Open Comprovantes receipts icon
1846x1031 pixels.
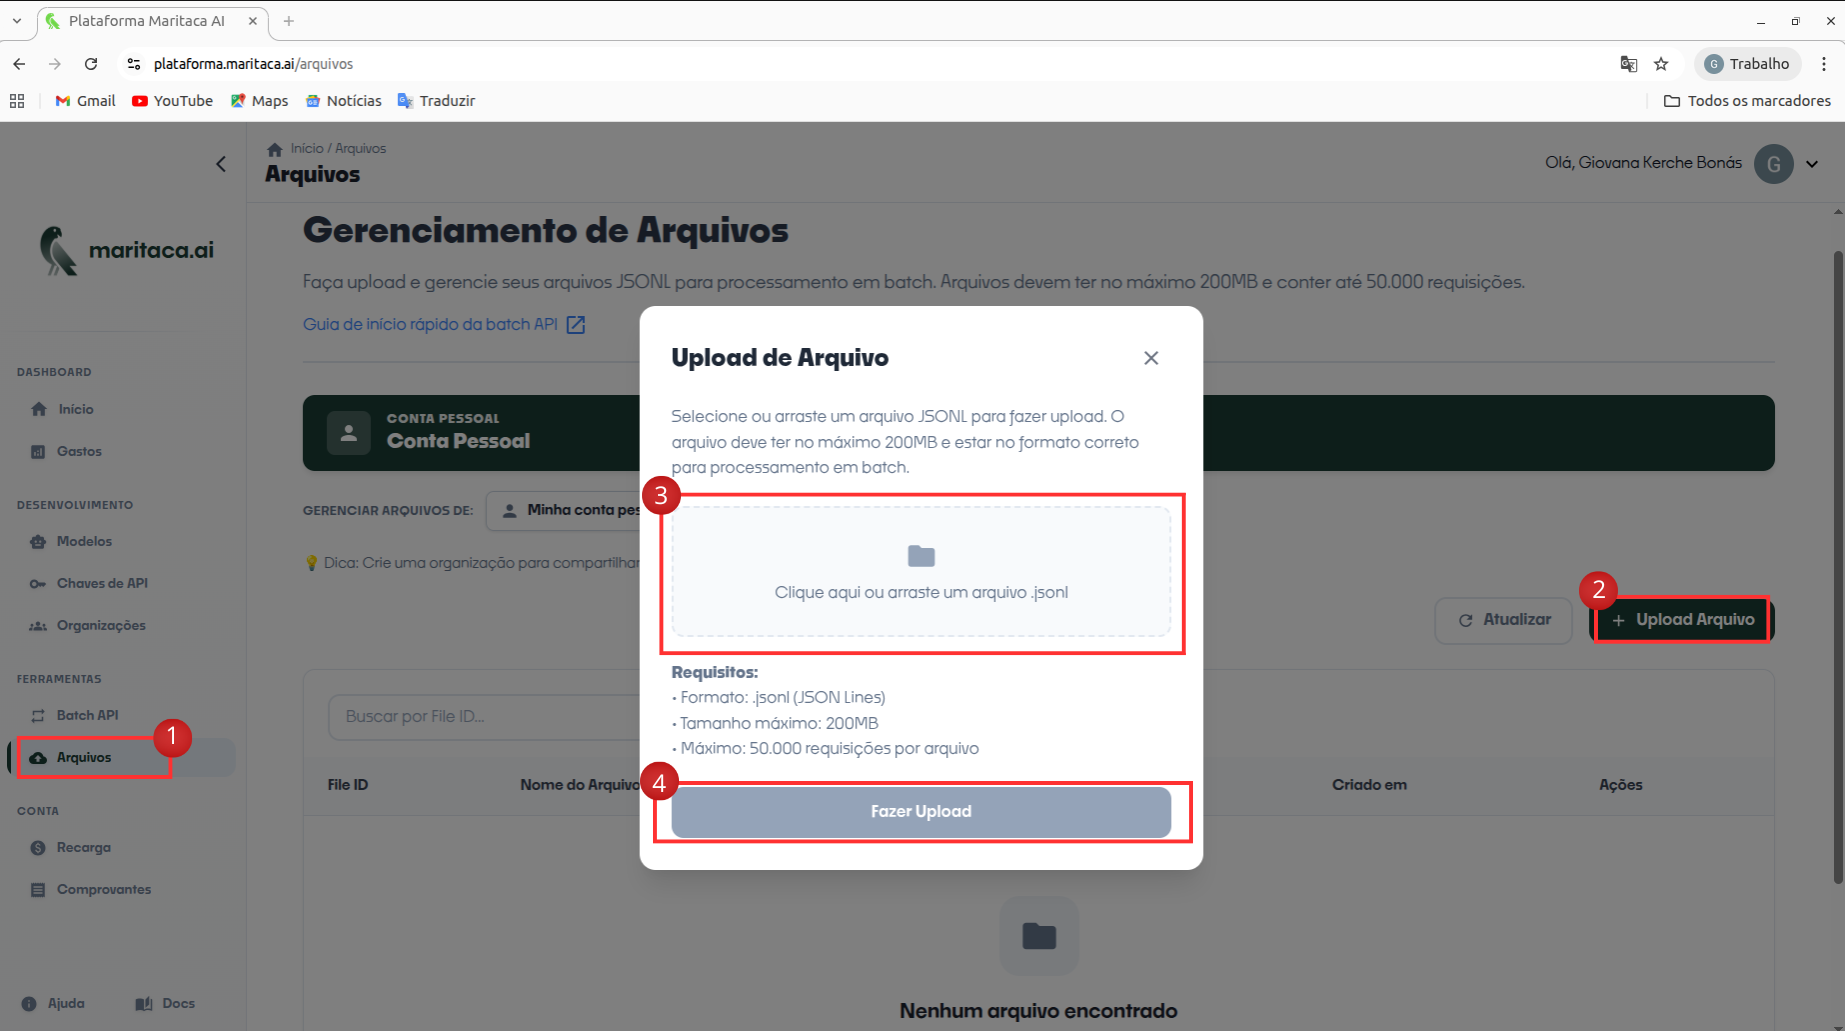tap(38, 890)
